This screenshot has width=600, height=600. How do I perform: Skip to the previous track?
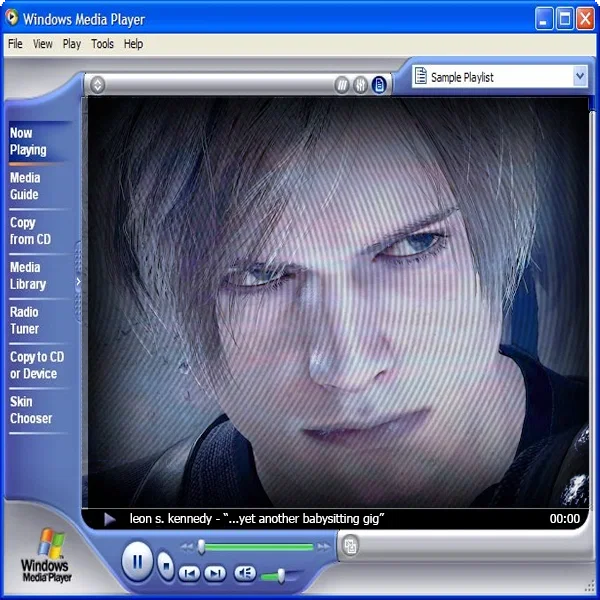click(x=189, y=573)
